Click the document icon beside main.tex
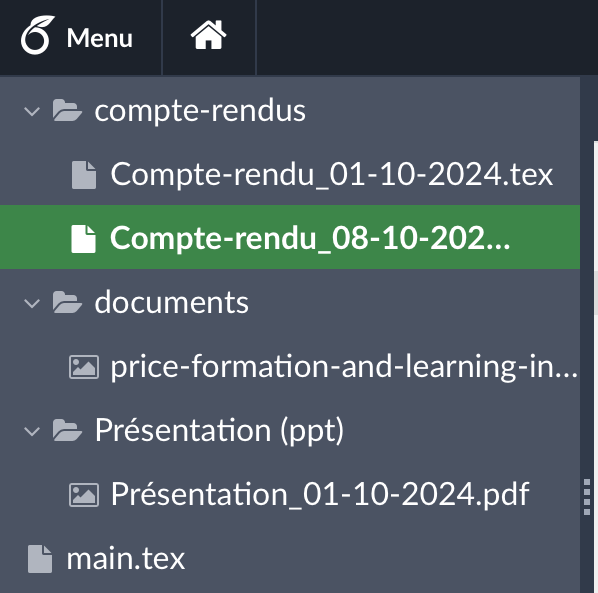 click(40, 559)
